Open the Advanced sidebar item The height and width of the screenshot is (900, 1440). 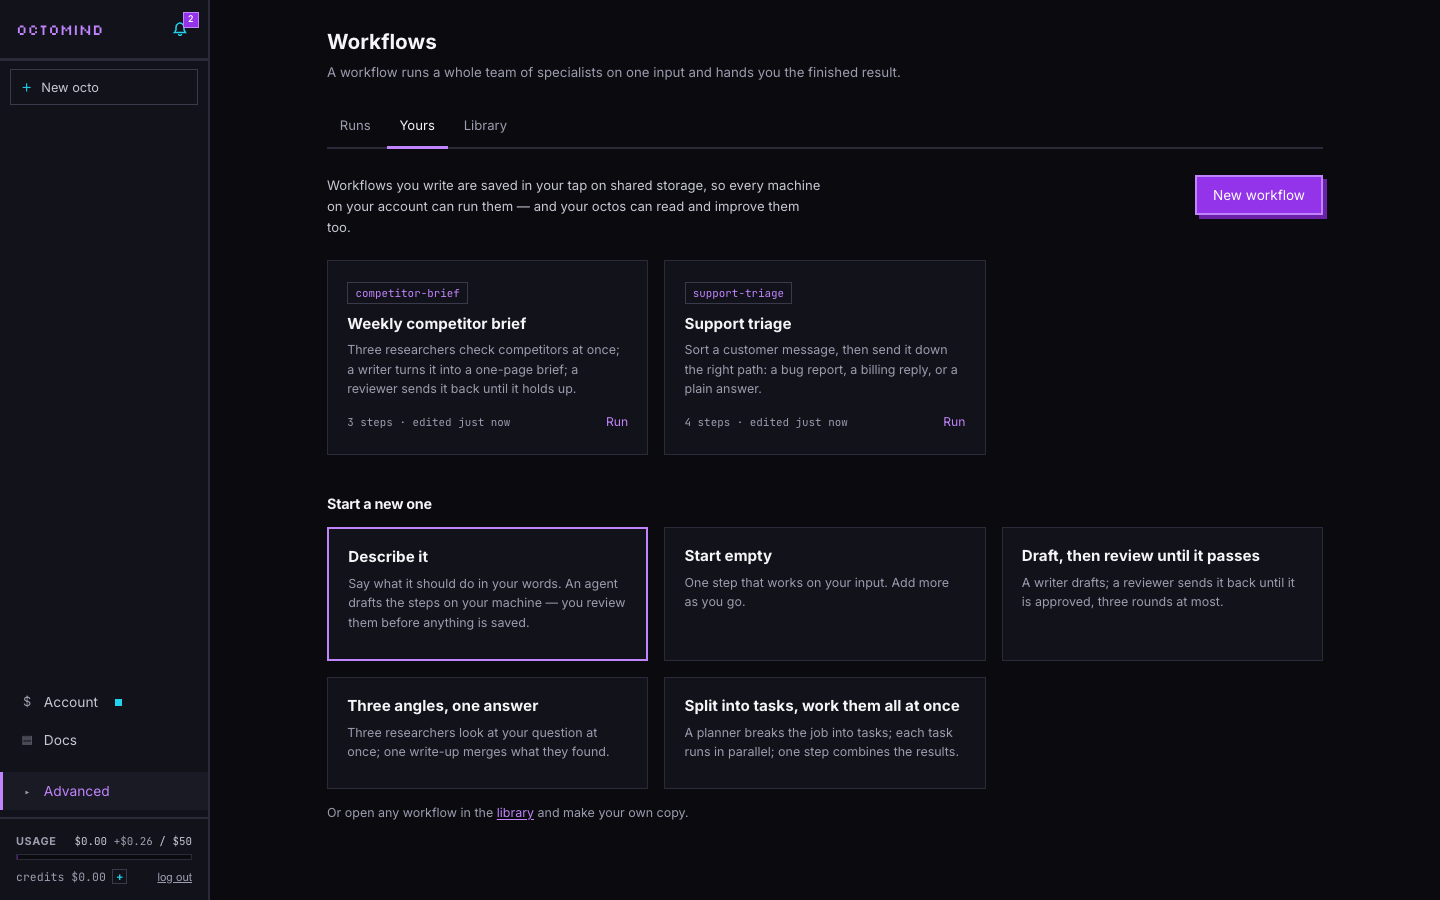pyautogui.click(x=104, y=791)
